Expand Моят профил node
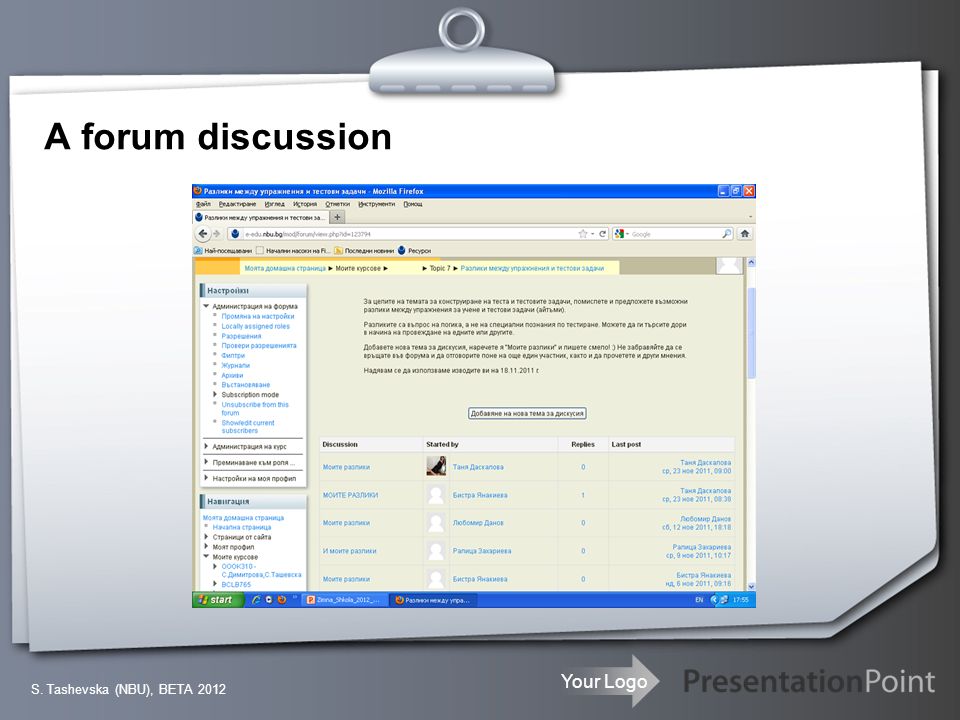 [206, 547]
